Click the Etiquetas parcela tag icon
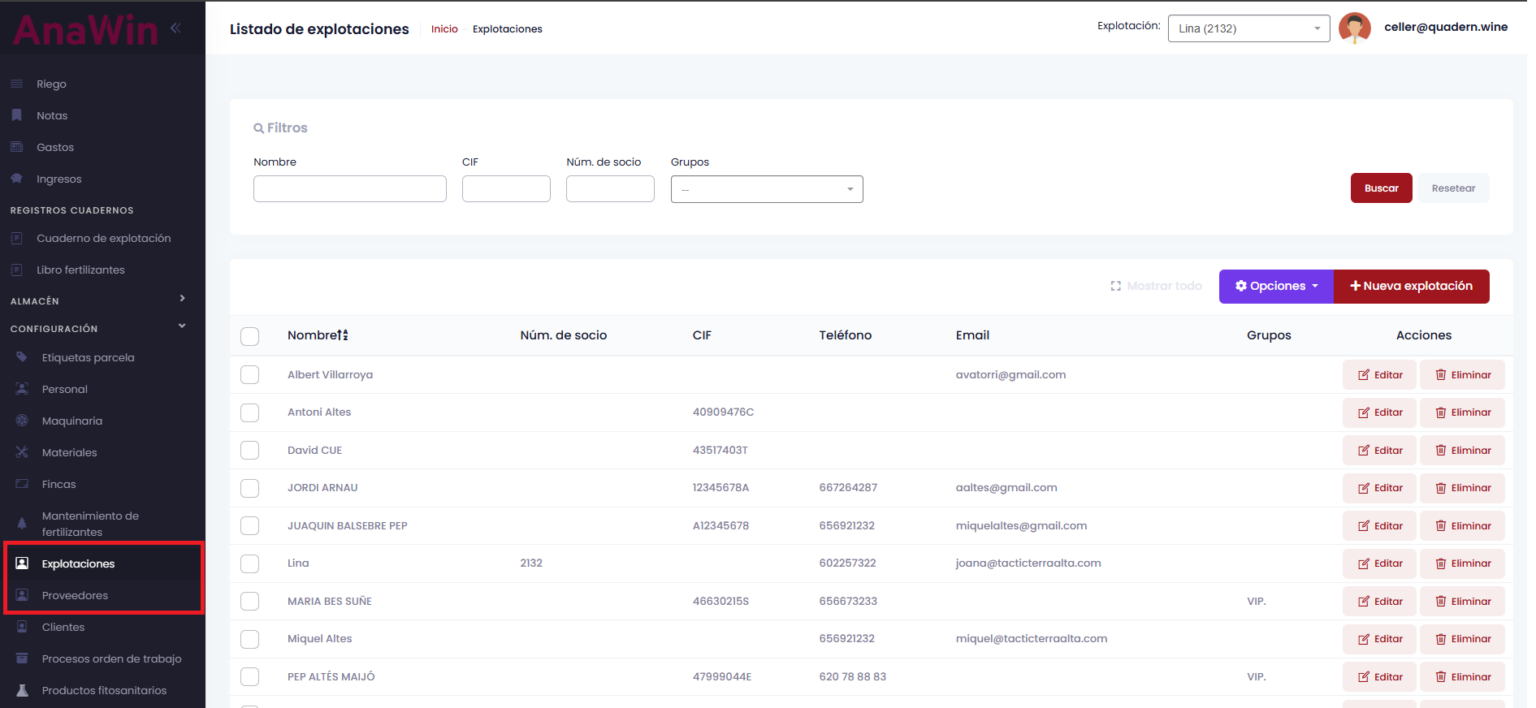The image size is (1536, 708). tap(21, 358)
